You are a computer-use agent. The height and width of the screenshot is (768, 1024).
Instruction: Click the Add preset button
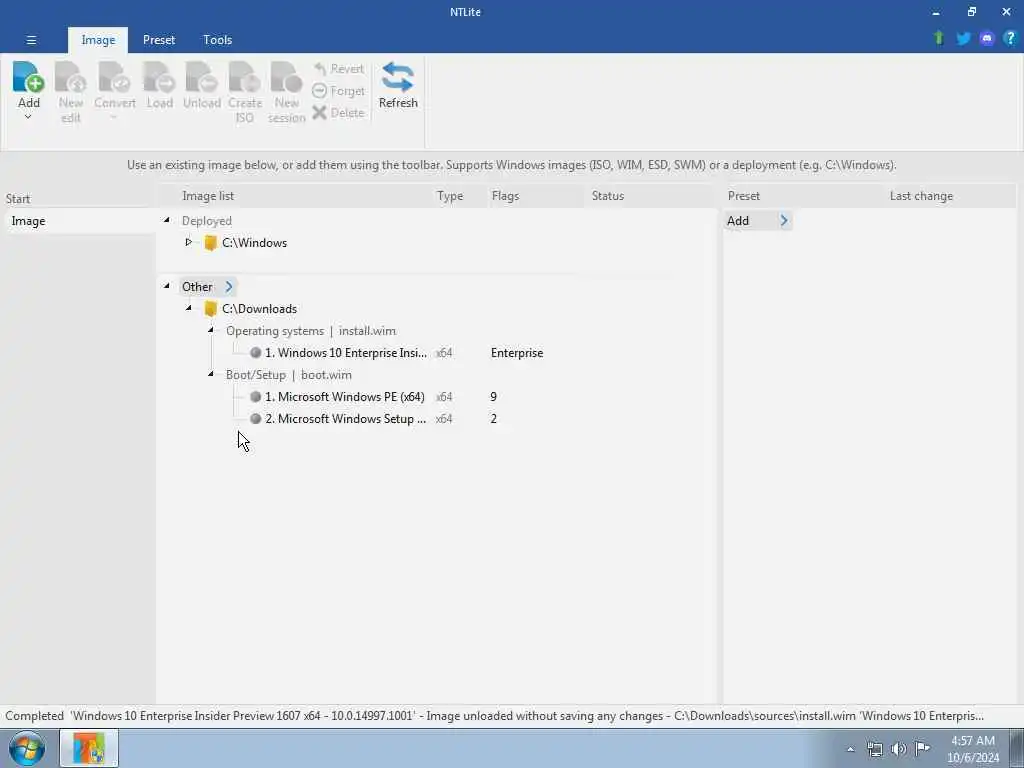(x=758, y=221)
